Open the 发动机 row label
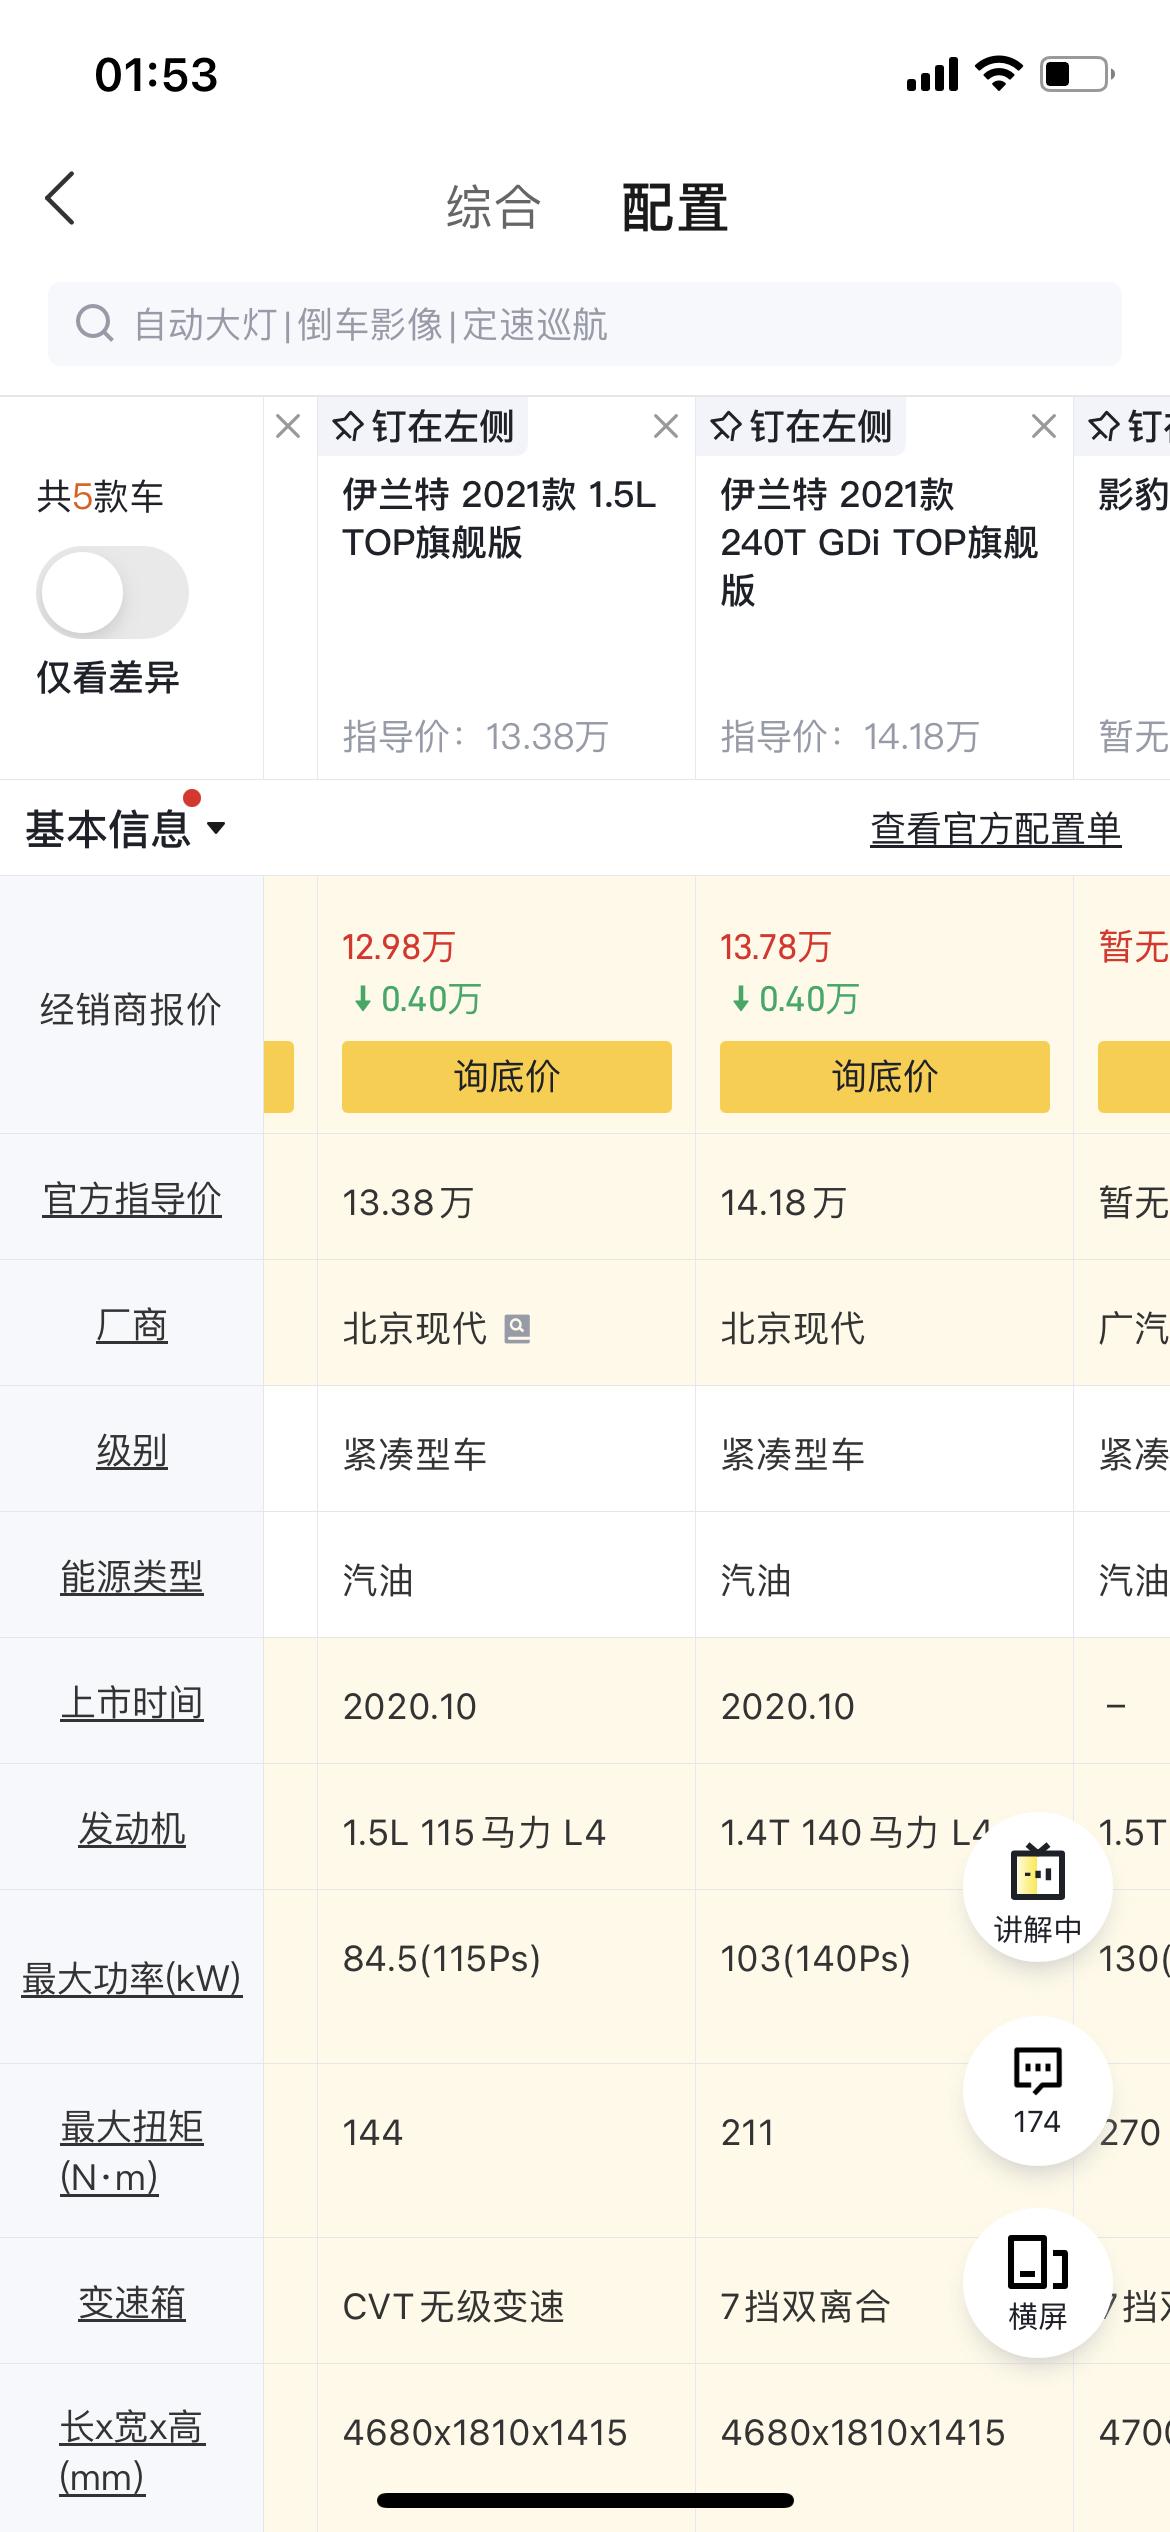Screen dimensions: 1170x2532 [132, 1829]
